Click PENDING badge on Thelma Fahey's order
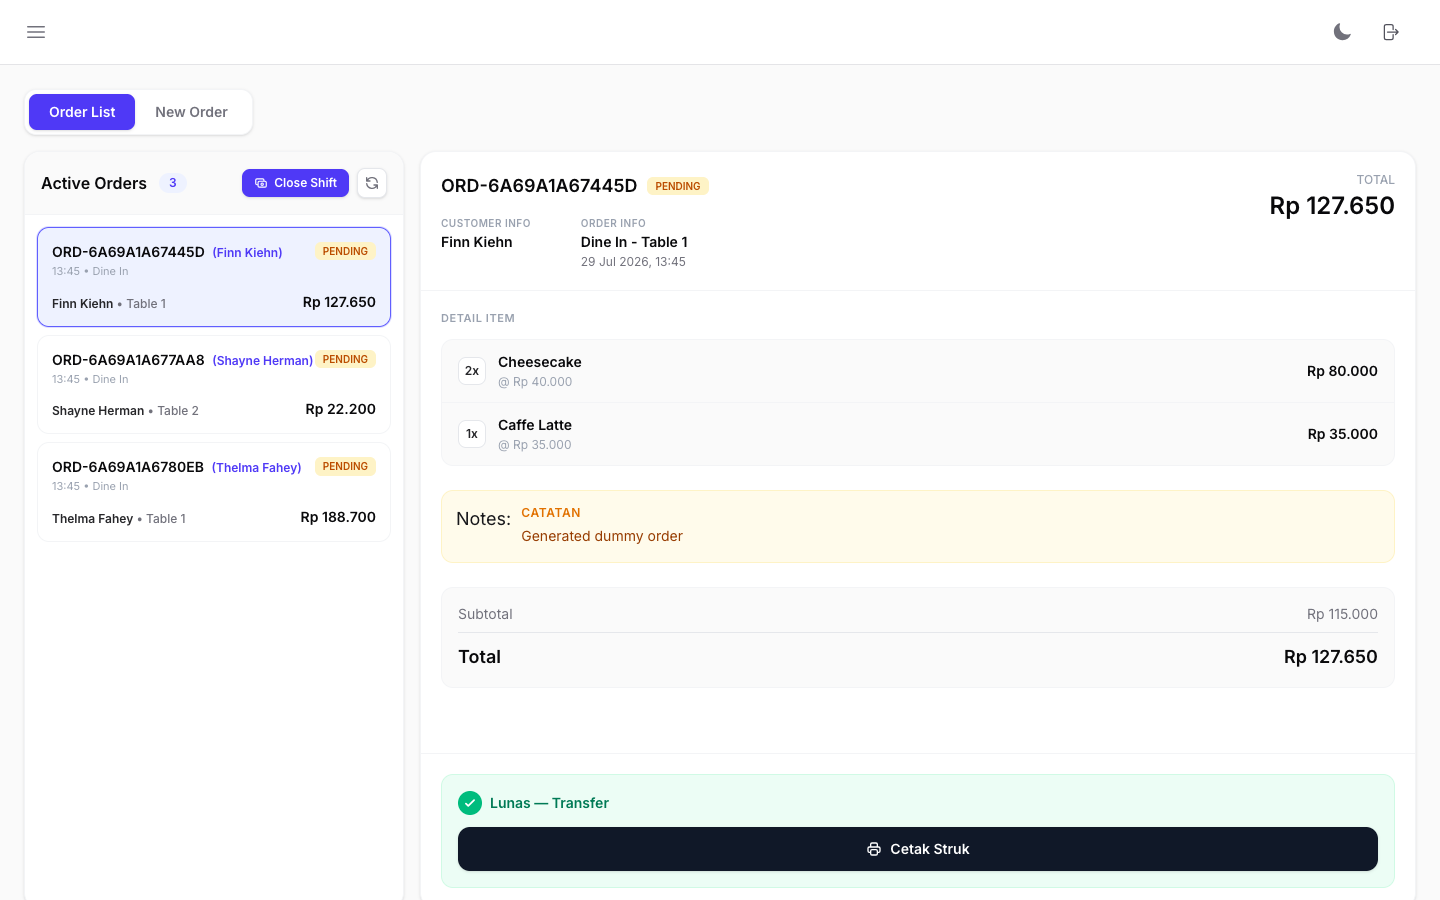The width and height of the screenshot is (1440, 900). coord(345,466)
